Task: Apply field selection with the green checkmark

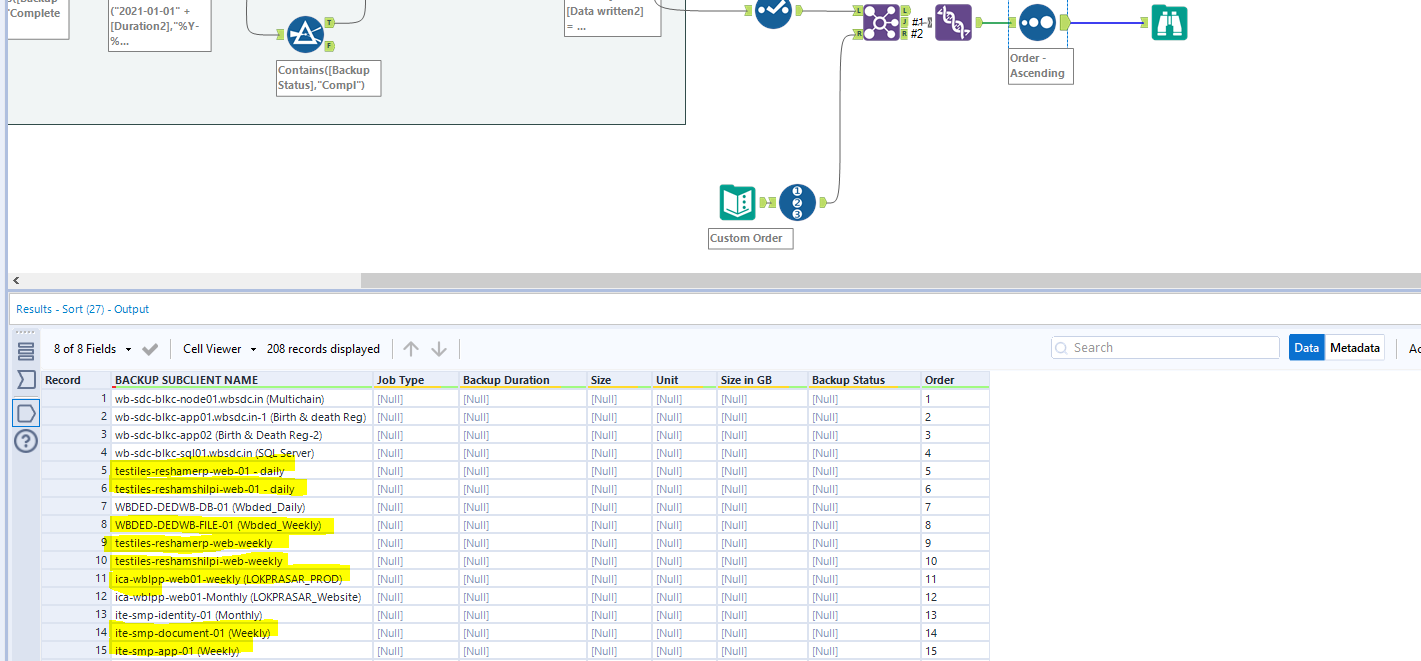Action: (x=150, y=348)
